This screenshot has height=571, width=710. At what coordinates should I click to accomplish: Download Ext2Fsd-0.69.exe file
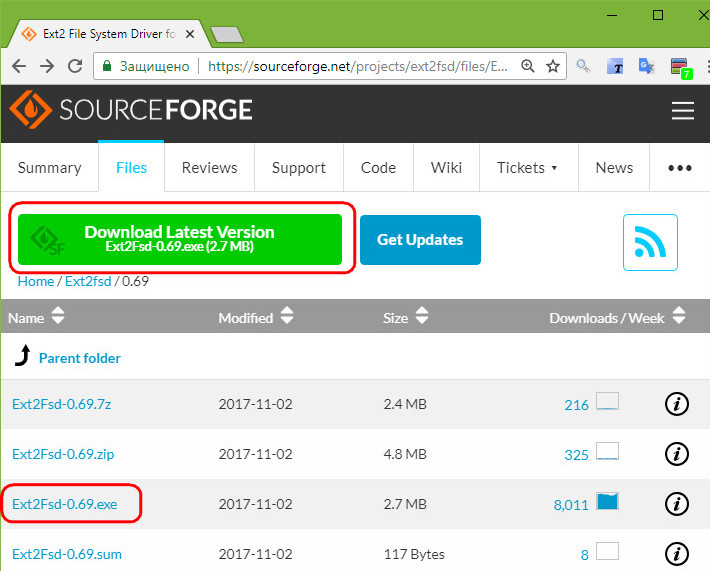click(65, 504)
